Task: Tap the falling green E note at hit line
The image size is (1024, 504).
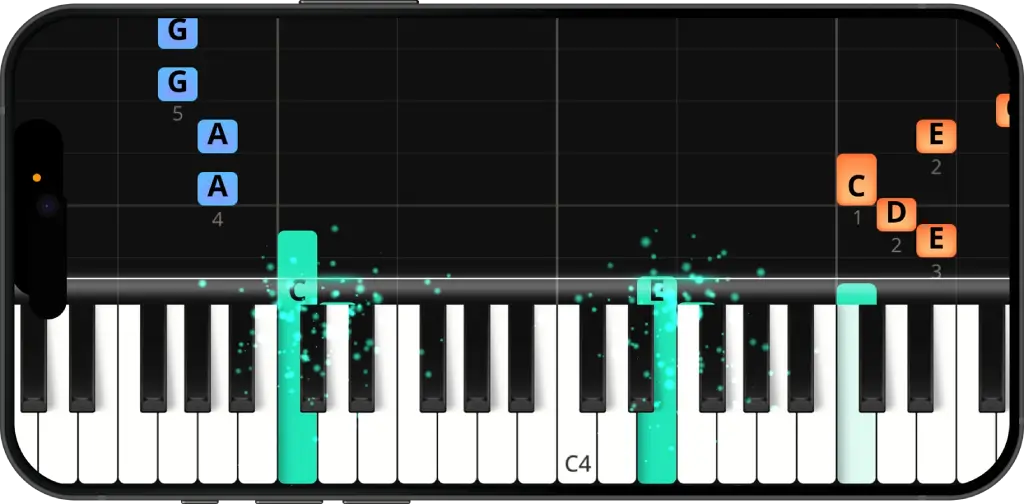Action: [656, 291]
